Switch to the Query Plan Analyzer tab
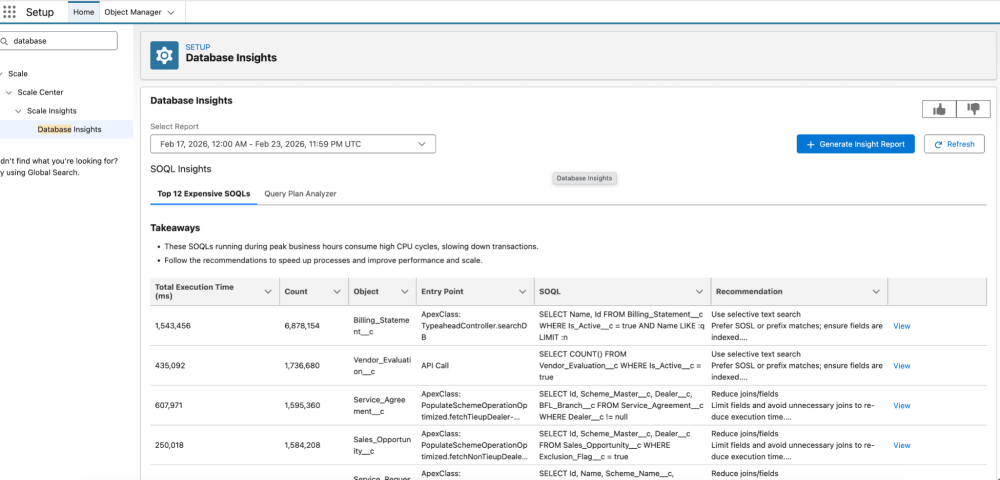Image resolution: width=1000 pixels, height=480 pixels. pos(300,193)
